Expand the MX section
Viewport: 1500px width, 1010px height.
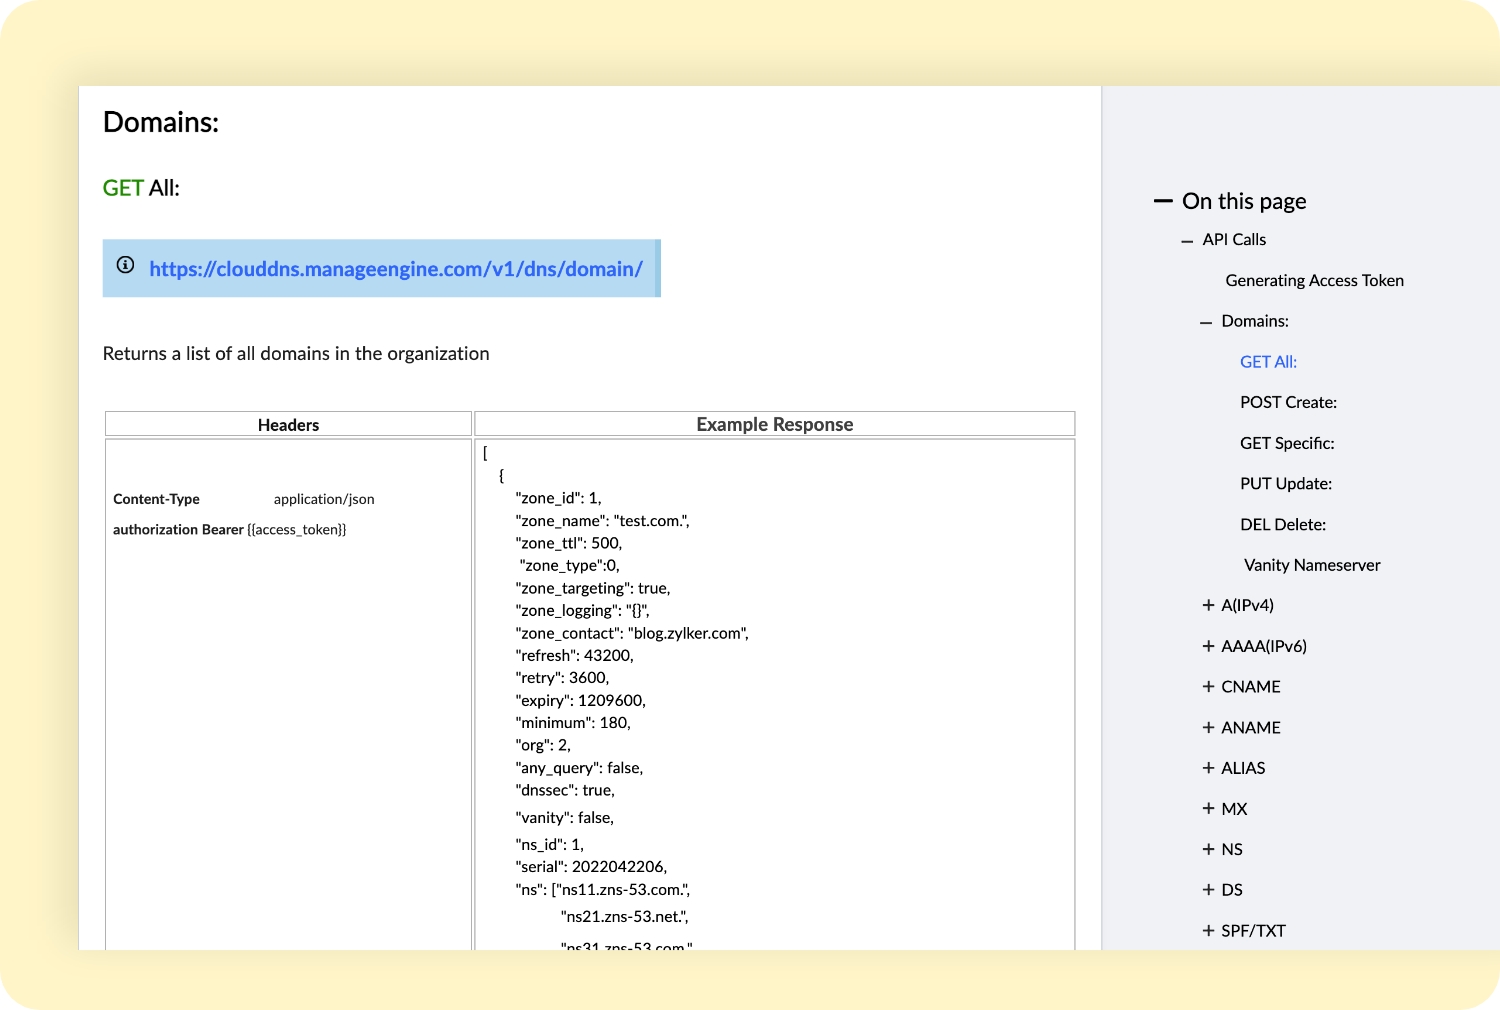point(1208,808)
